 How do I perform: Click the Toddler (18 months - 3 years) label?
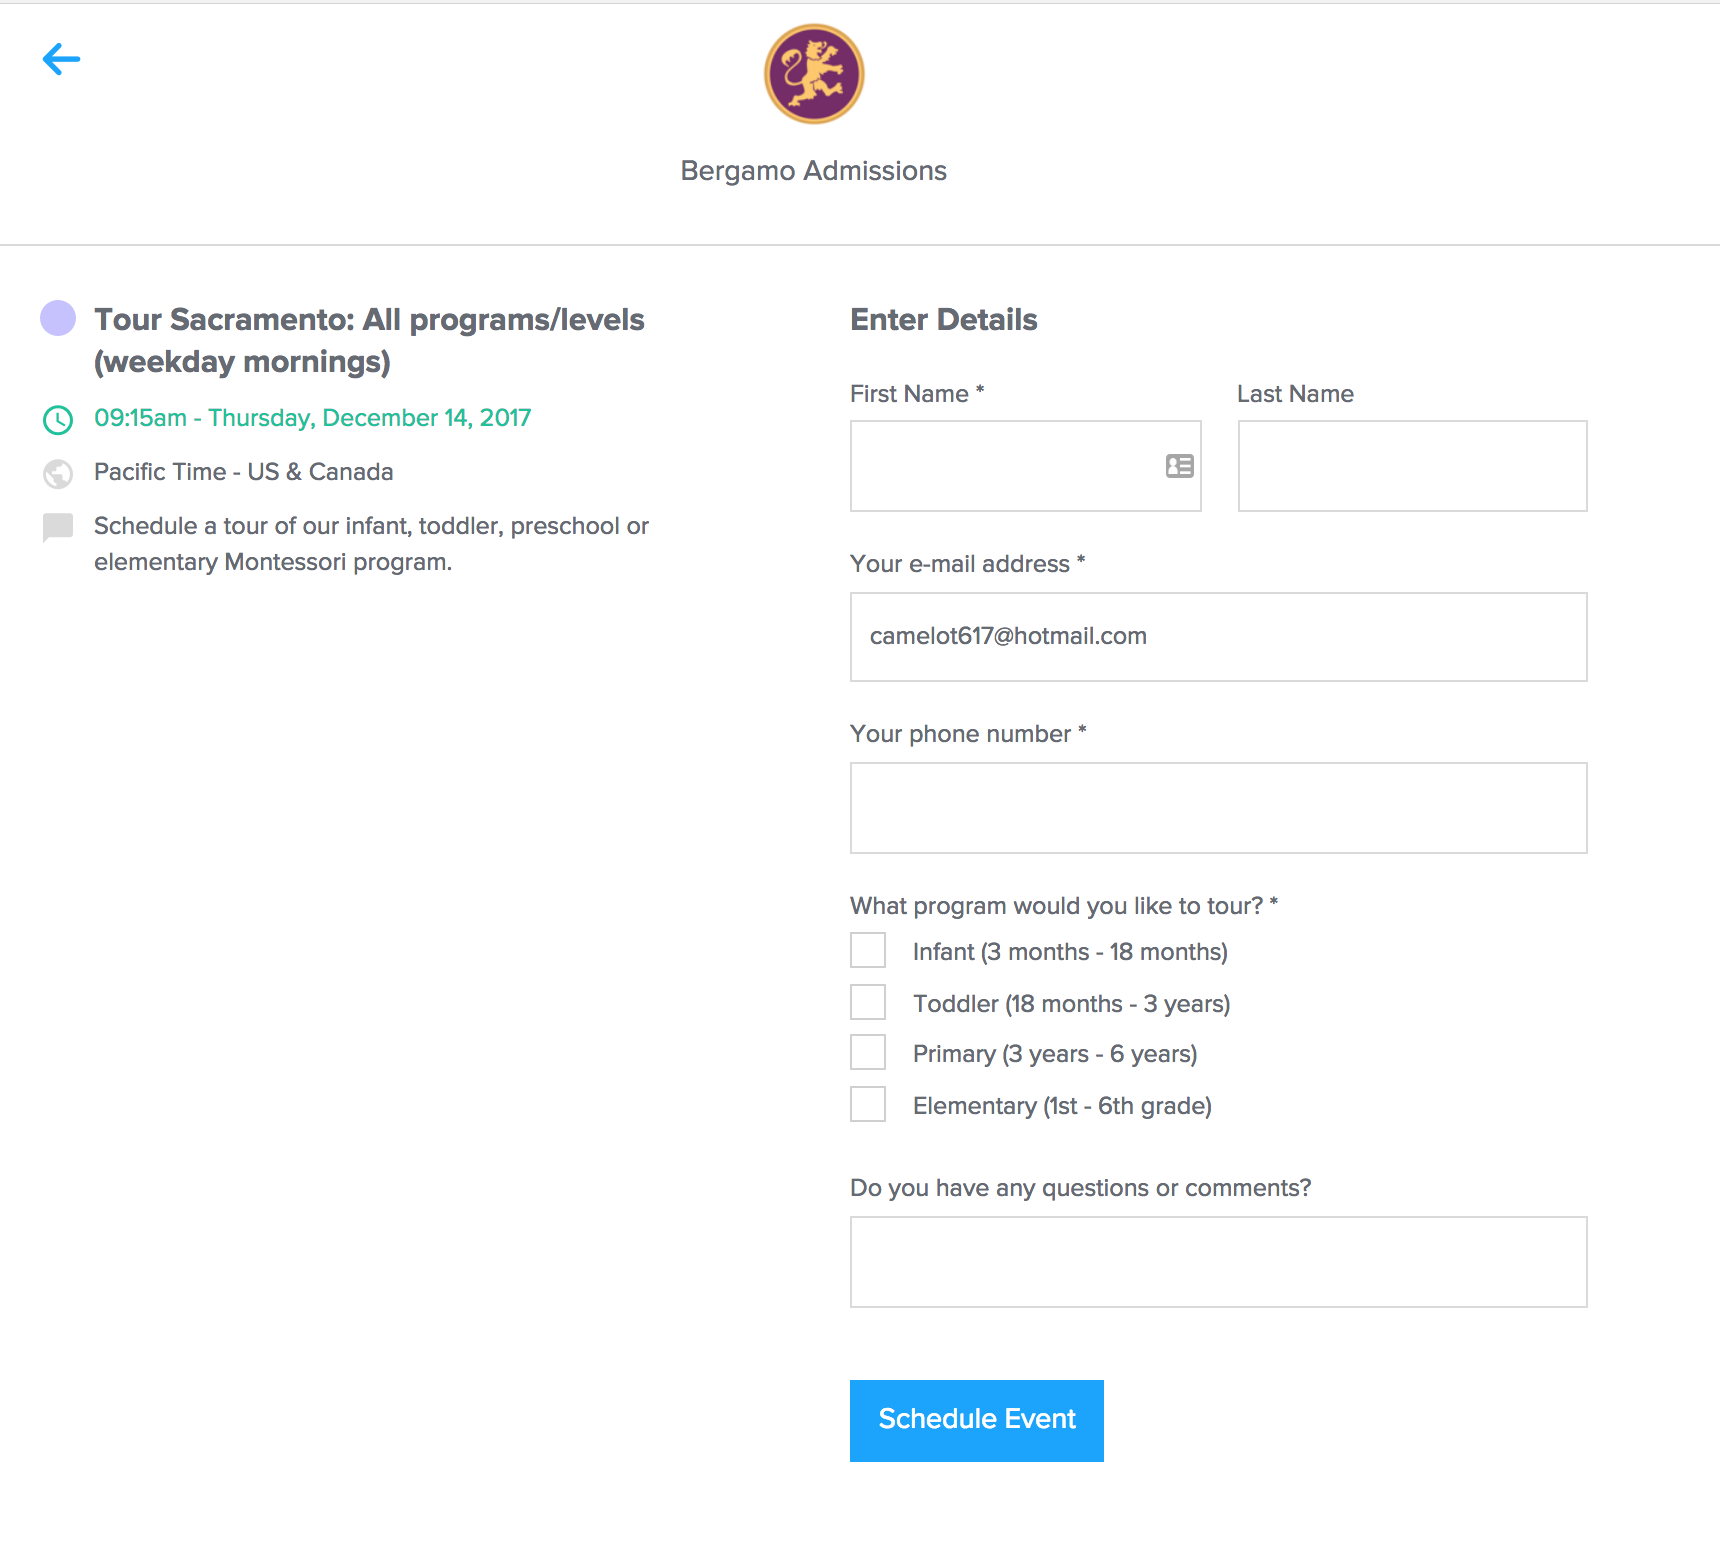[x=1071, y=1004]
